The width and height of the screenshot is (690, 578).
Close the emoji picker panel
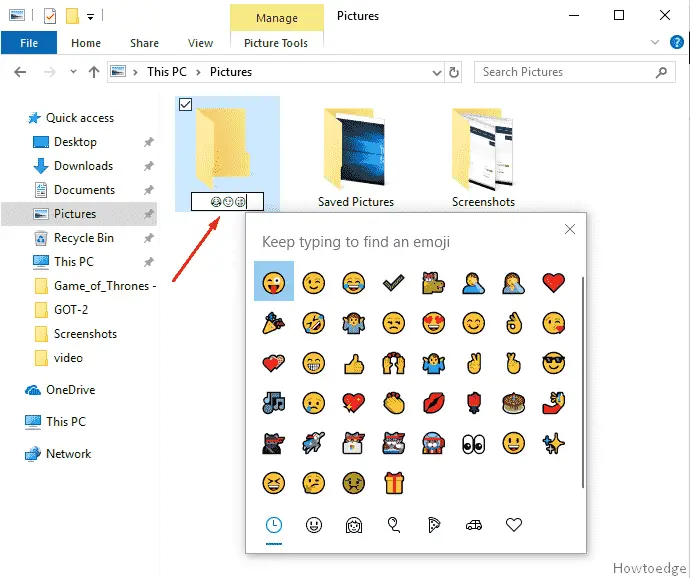pos(570,229)
